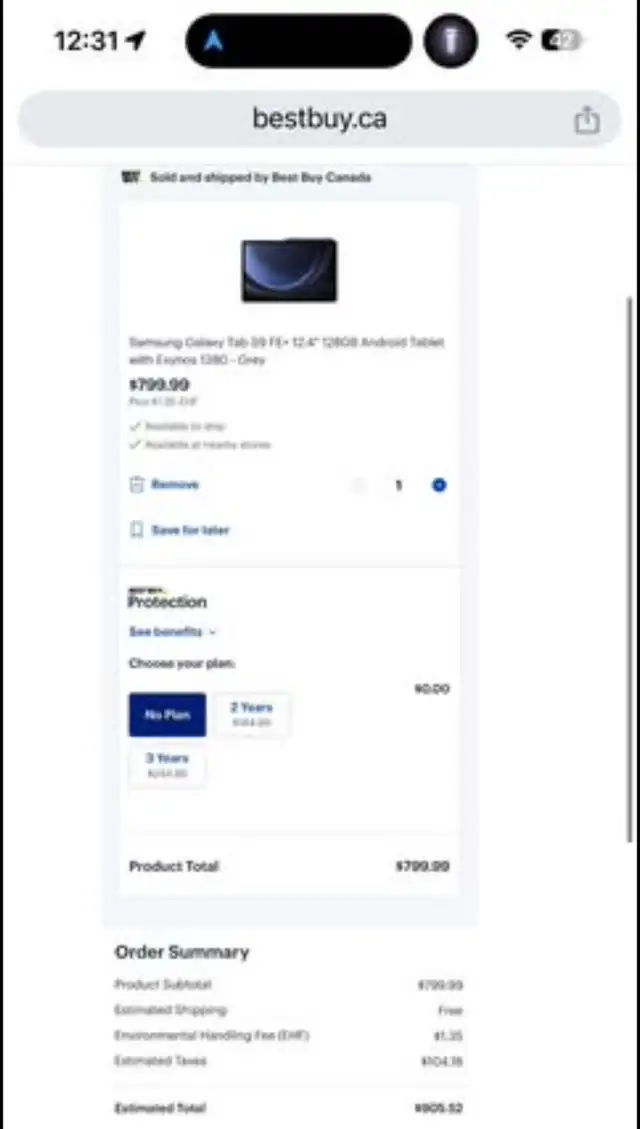Image resolution: width=640 pixels, height=1129 pixels.
Task: Tap the Wi-Fi status icon
Action: [x=518, y=40]
